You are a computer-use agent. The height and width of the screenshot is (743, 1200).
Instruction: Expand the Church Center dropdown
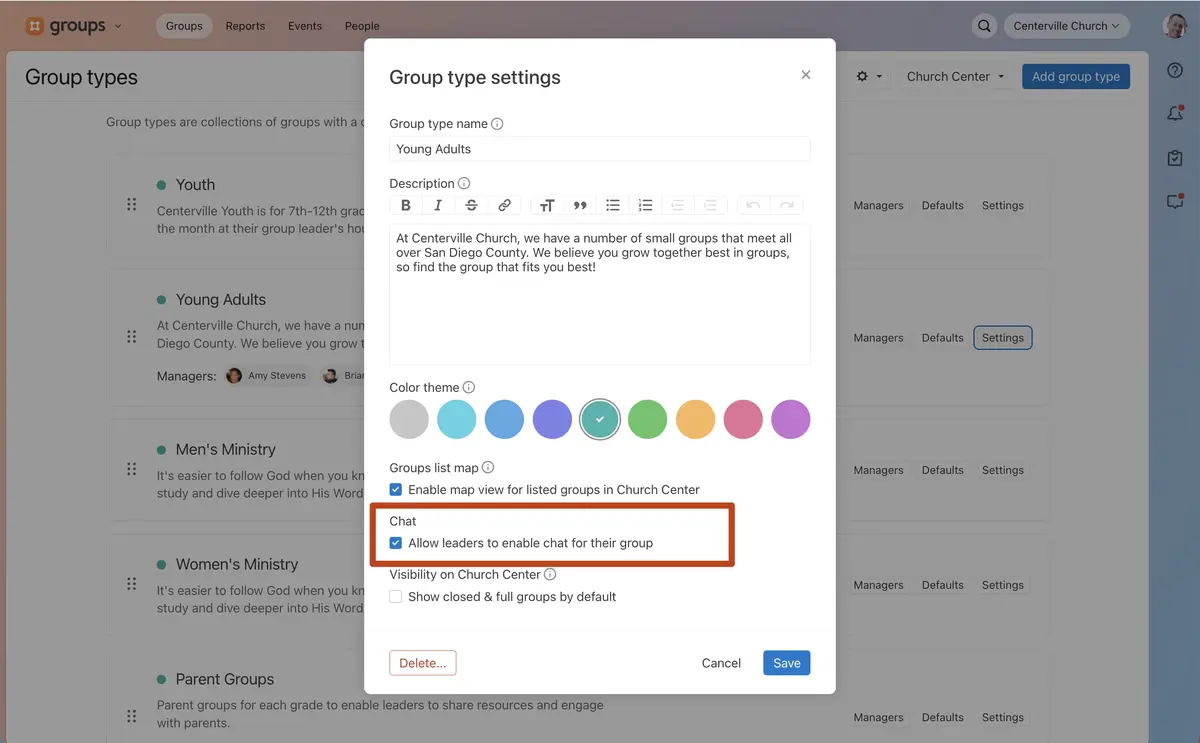pyautogui.click(x=955, y=76)
